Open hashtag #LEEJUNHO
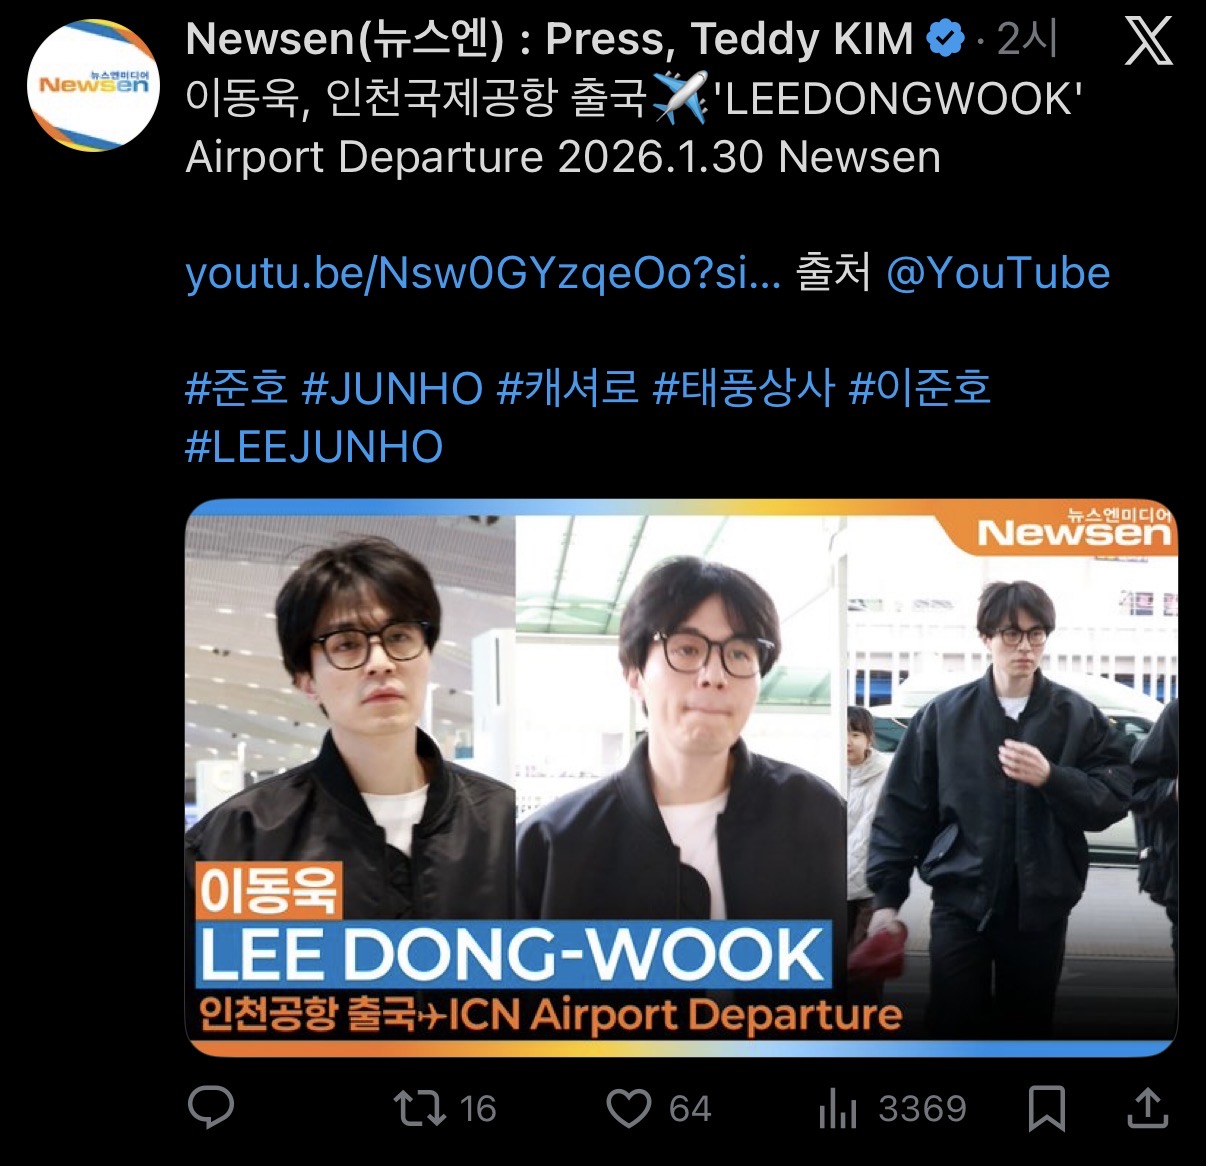The height and width of the screenshot is (1166, 1206). click(x=314, y=447)
